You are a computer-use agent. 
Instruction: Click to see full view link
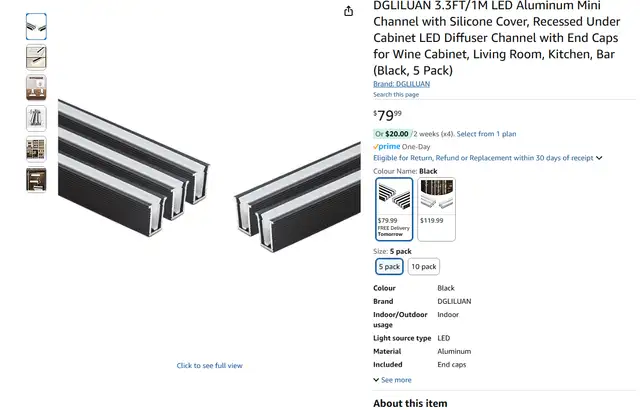(209, 366)
